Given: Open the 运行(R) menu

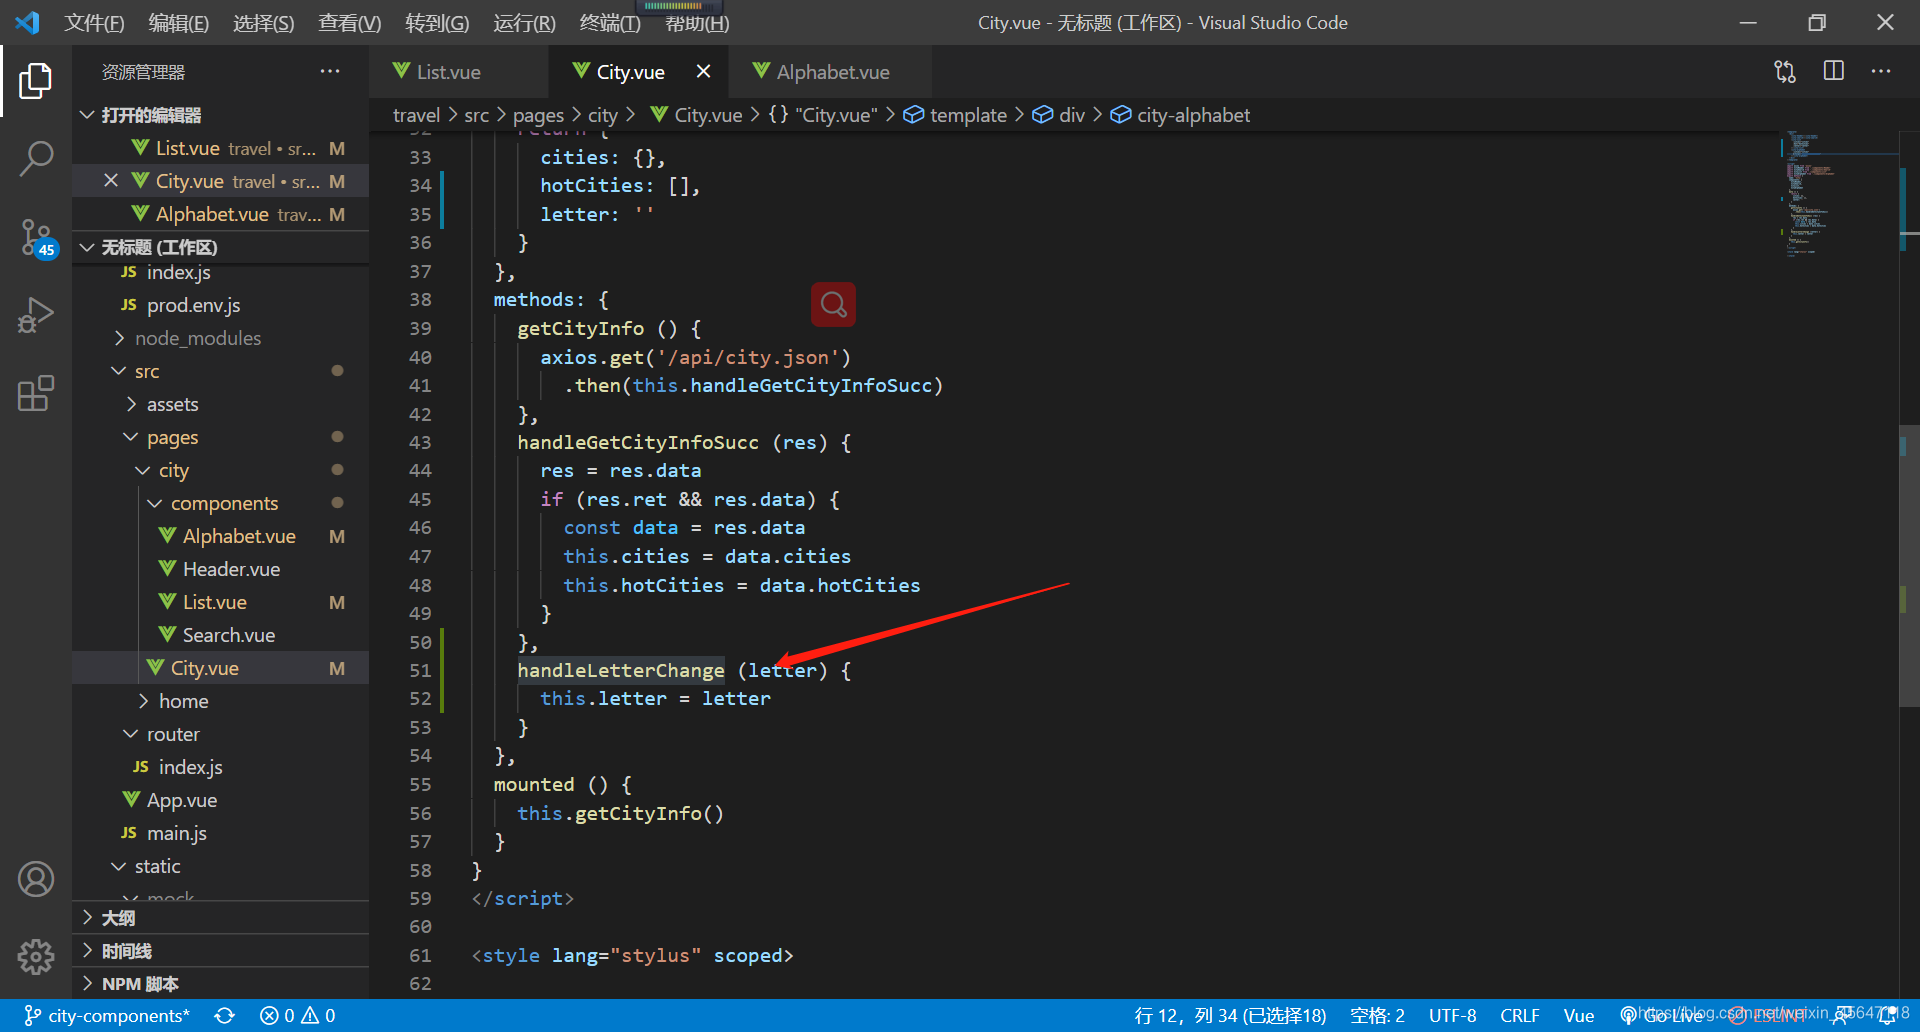Looking at the screenshot, I should click(524, 23).
